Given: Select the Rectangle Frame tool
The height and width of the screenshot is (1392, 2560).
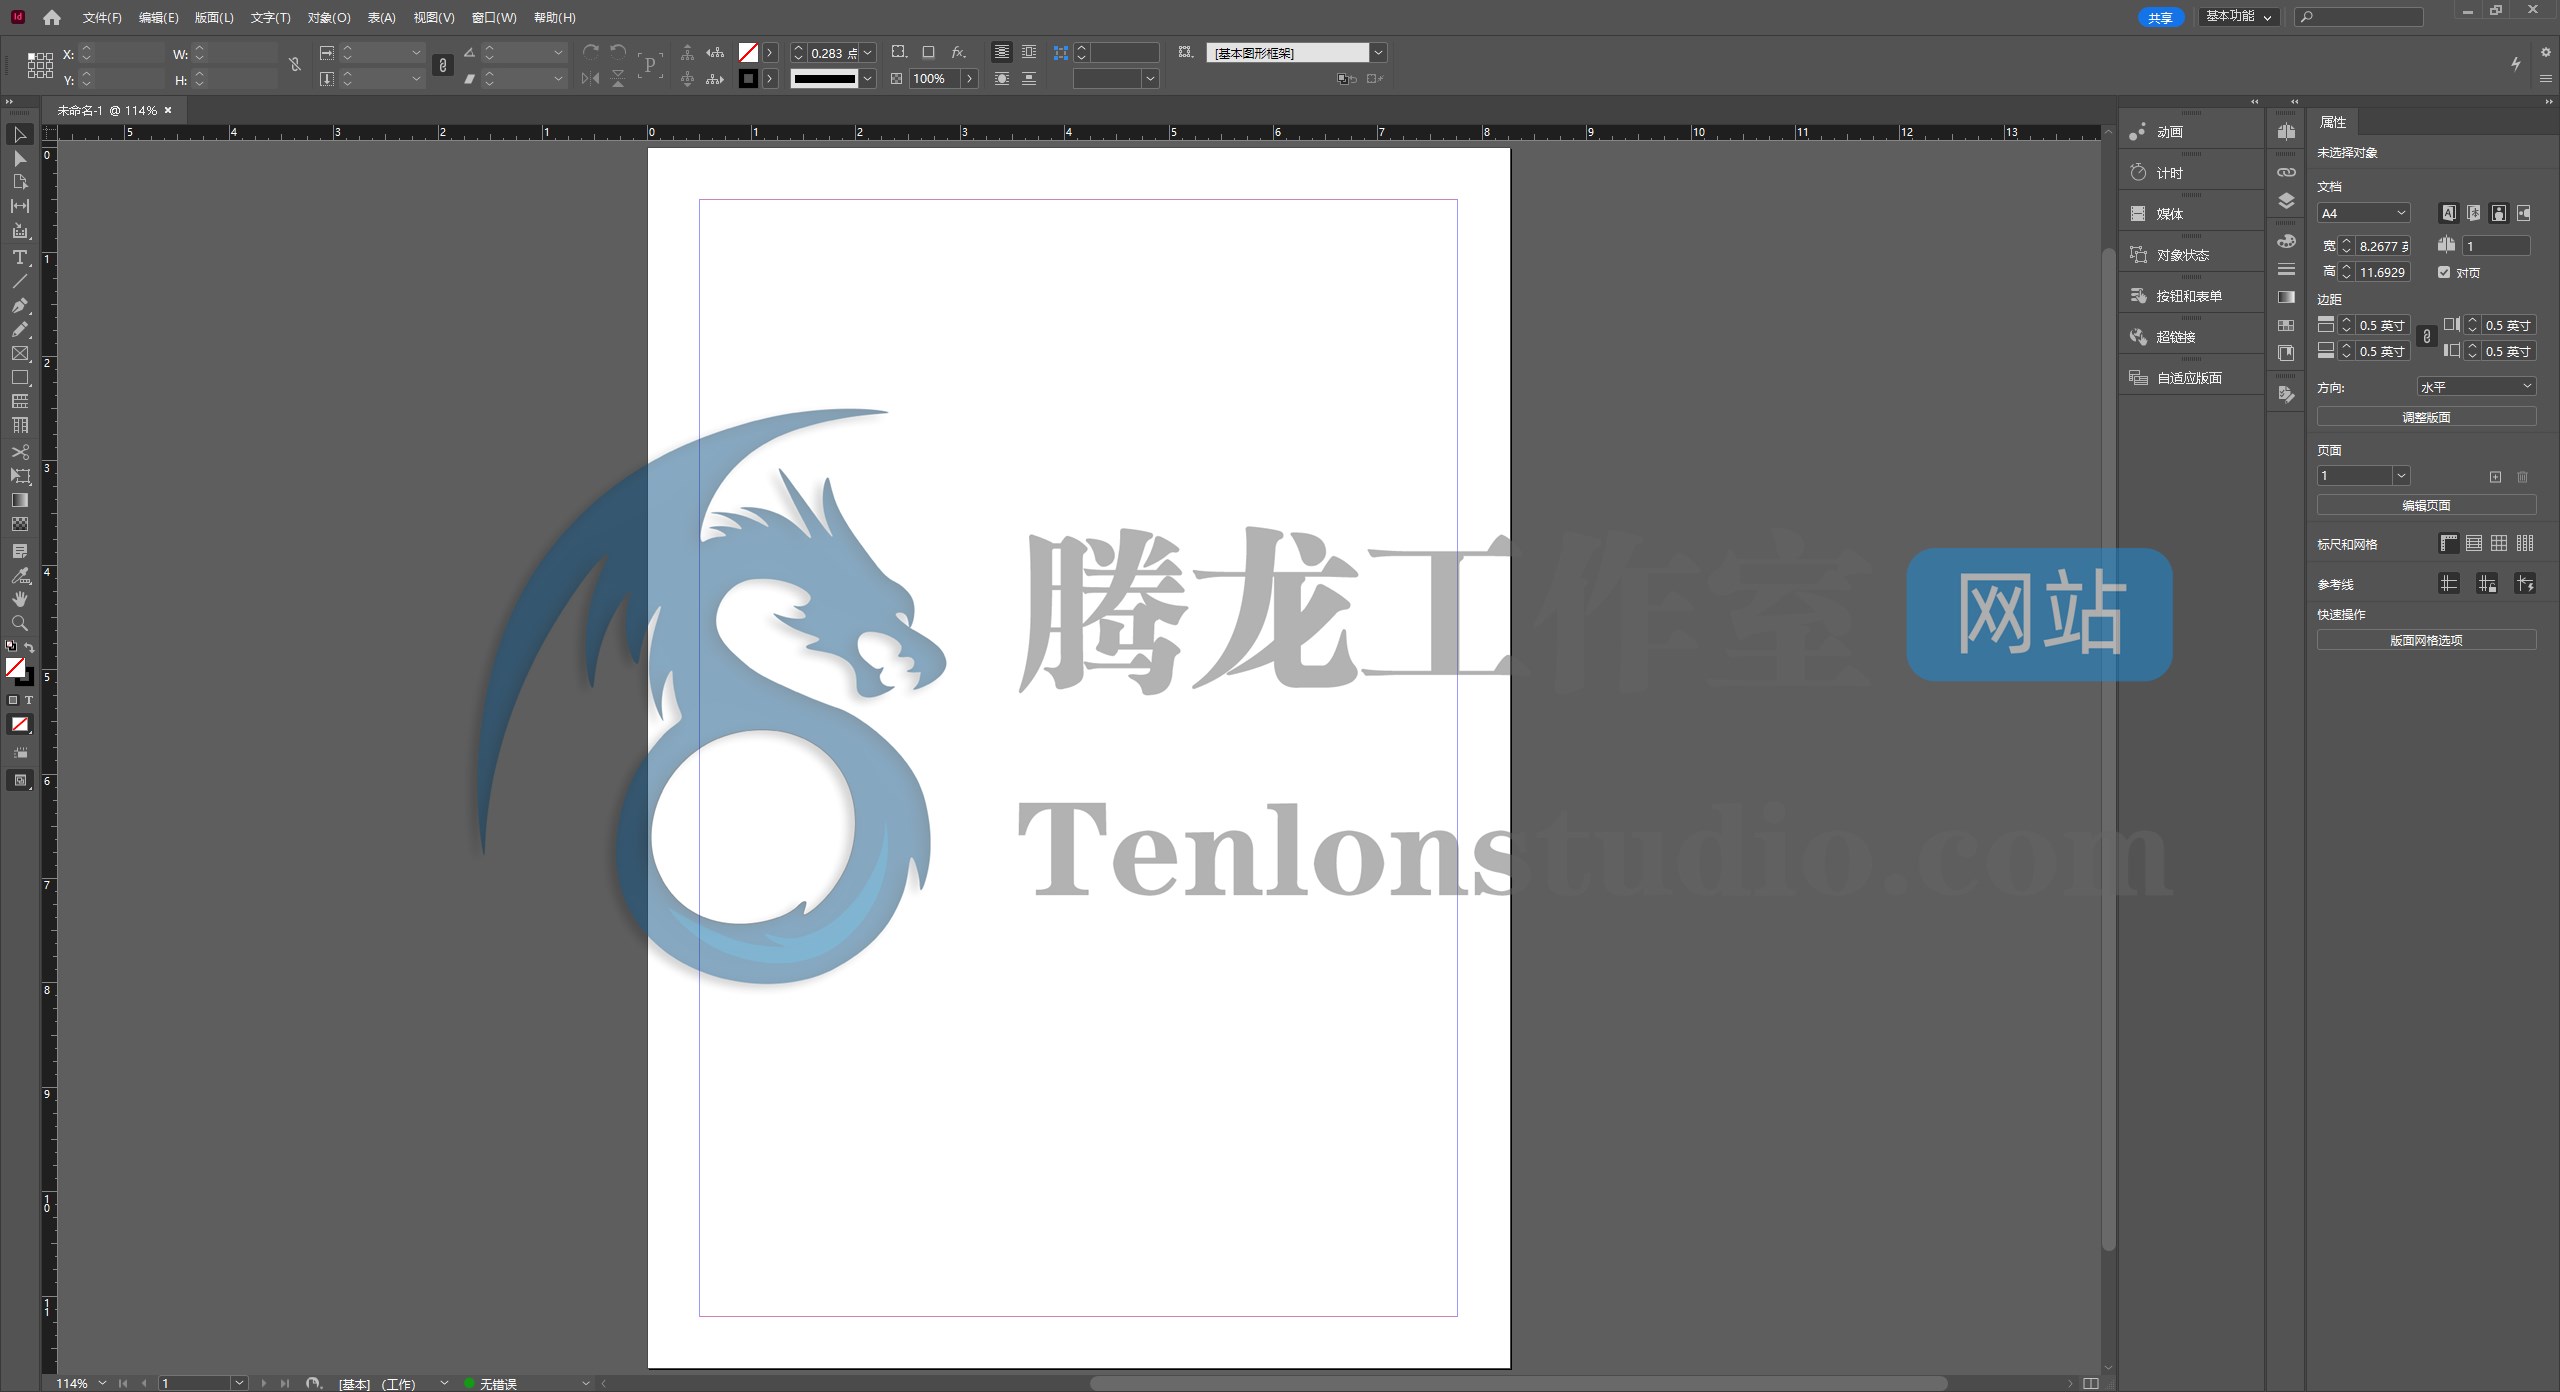Looking at the screenshot, I should click(x=20, y=353).
